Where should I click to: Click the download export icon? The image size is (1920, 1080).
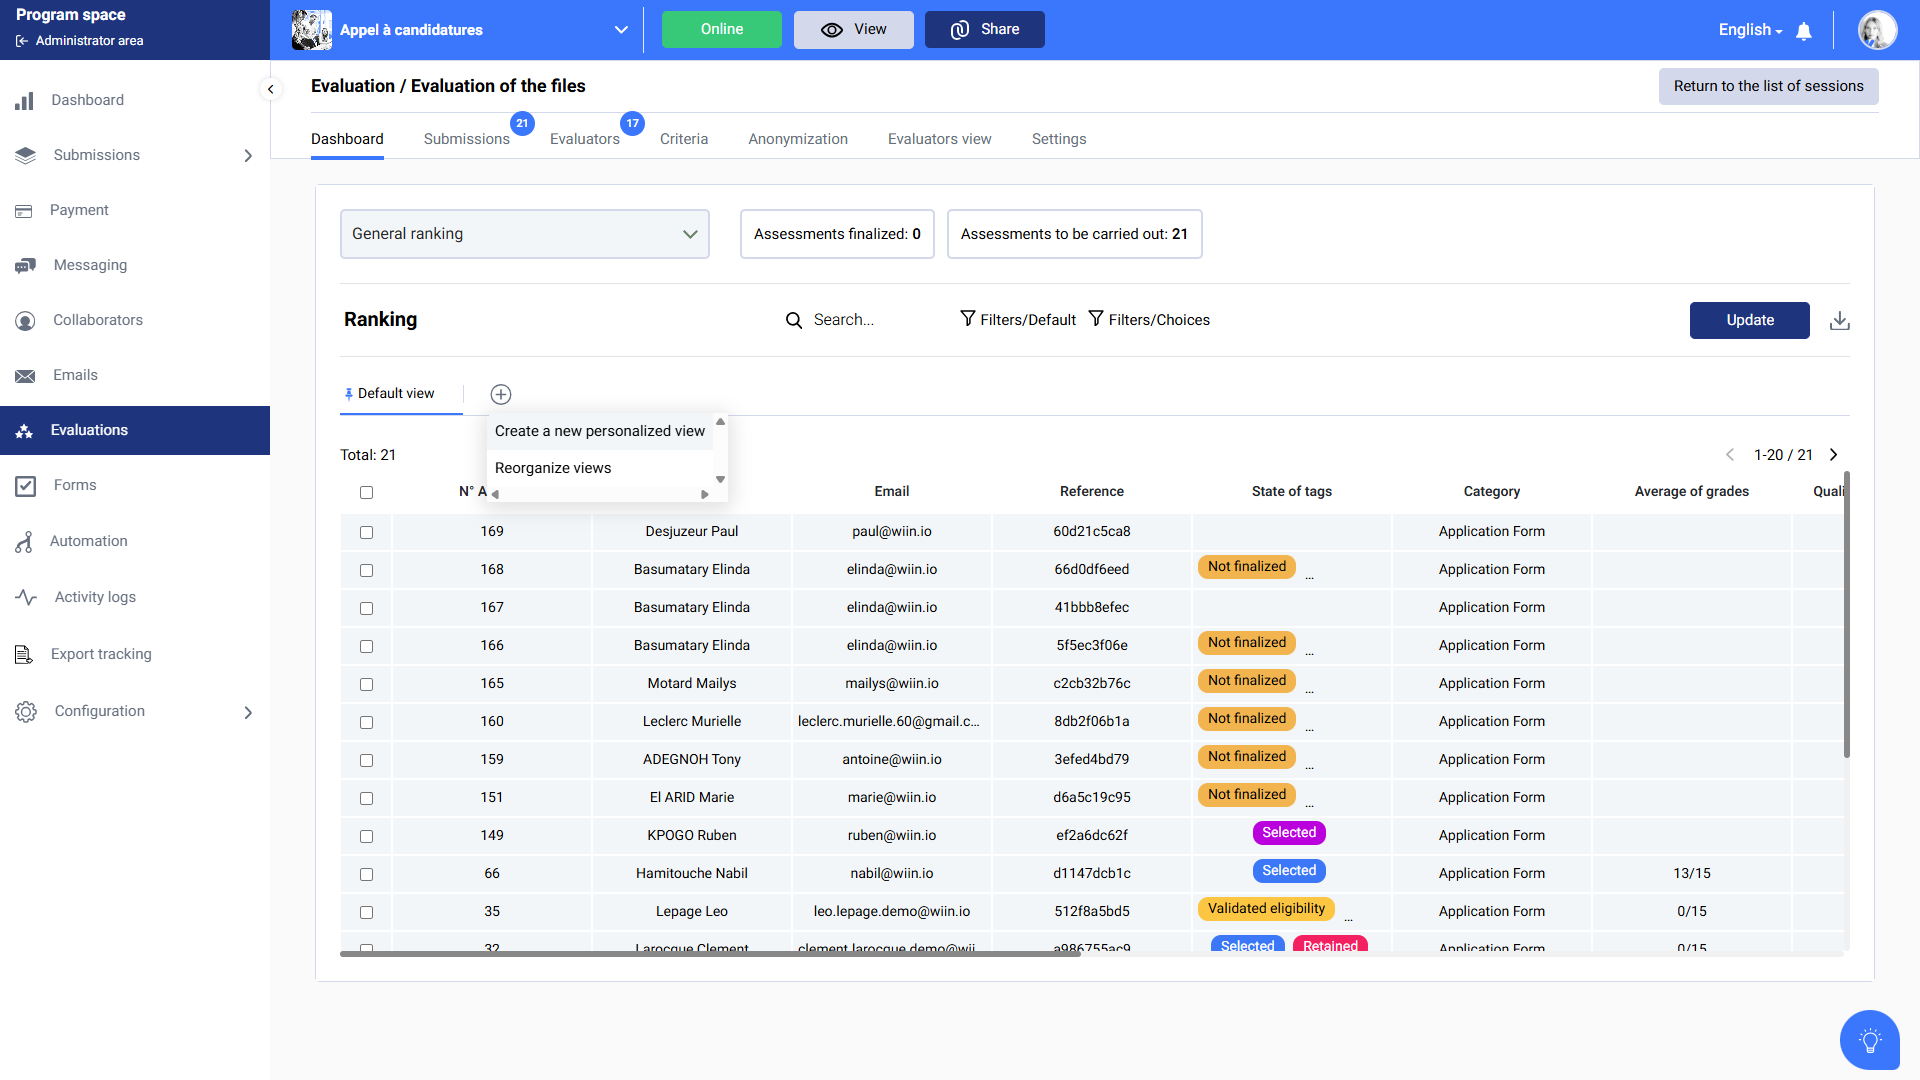pyautogui.click(x=1839, y=321)
